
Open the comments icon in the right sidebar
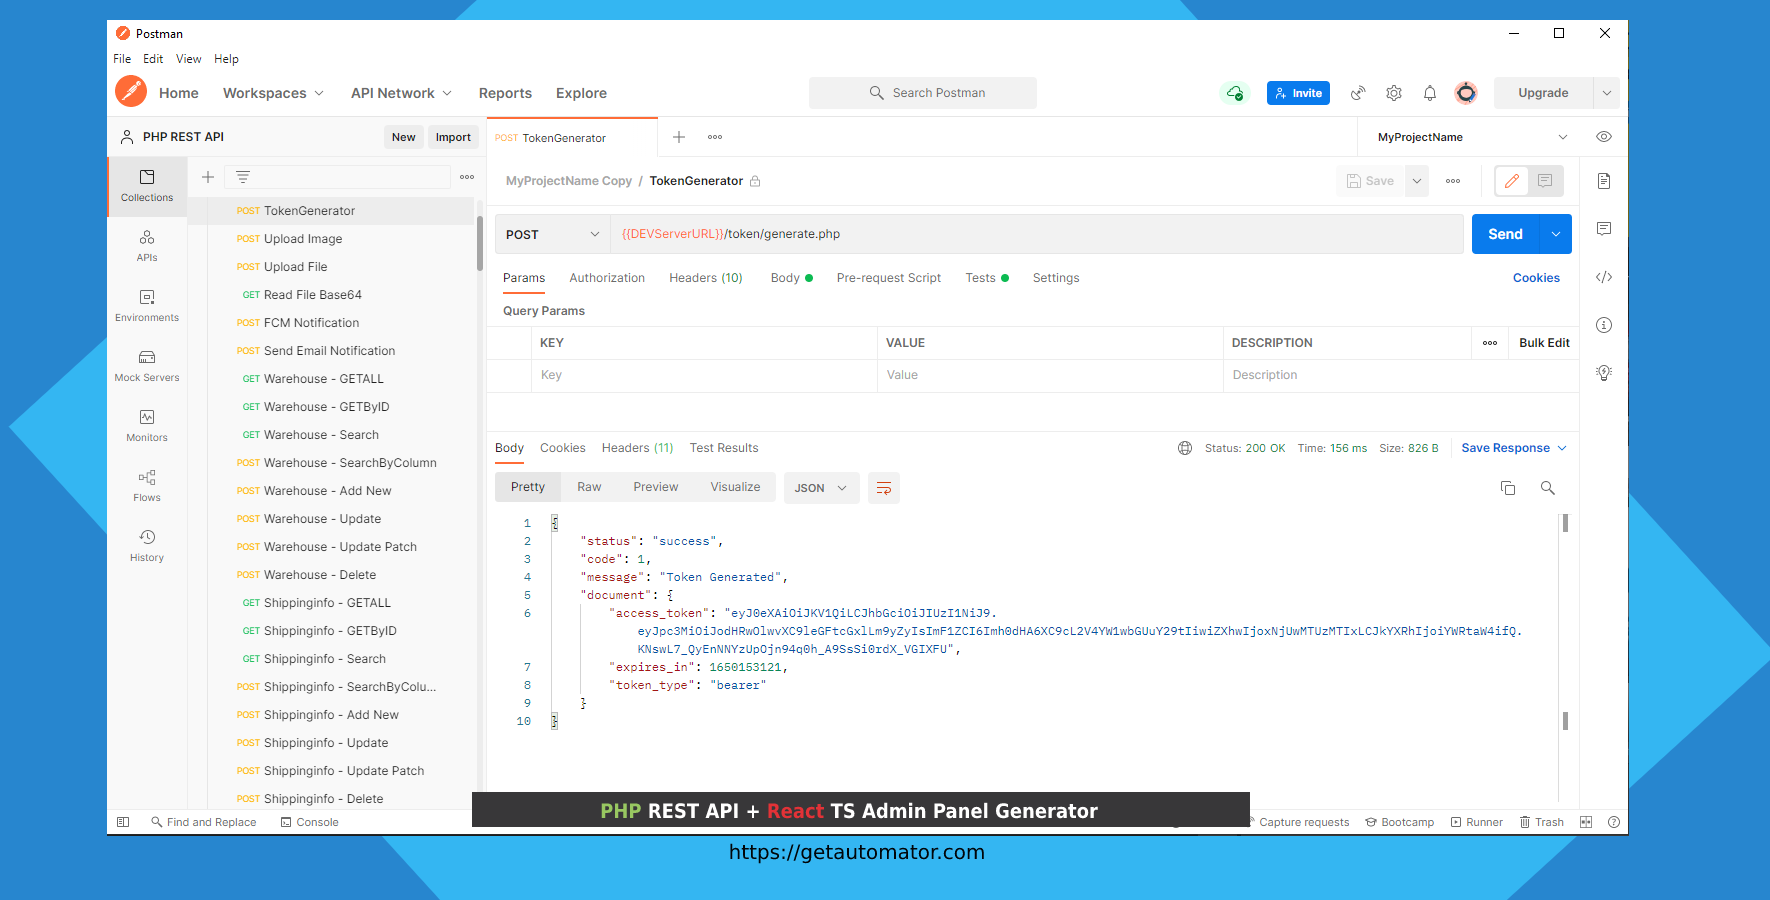click(x=1604, y=229)
